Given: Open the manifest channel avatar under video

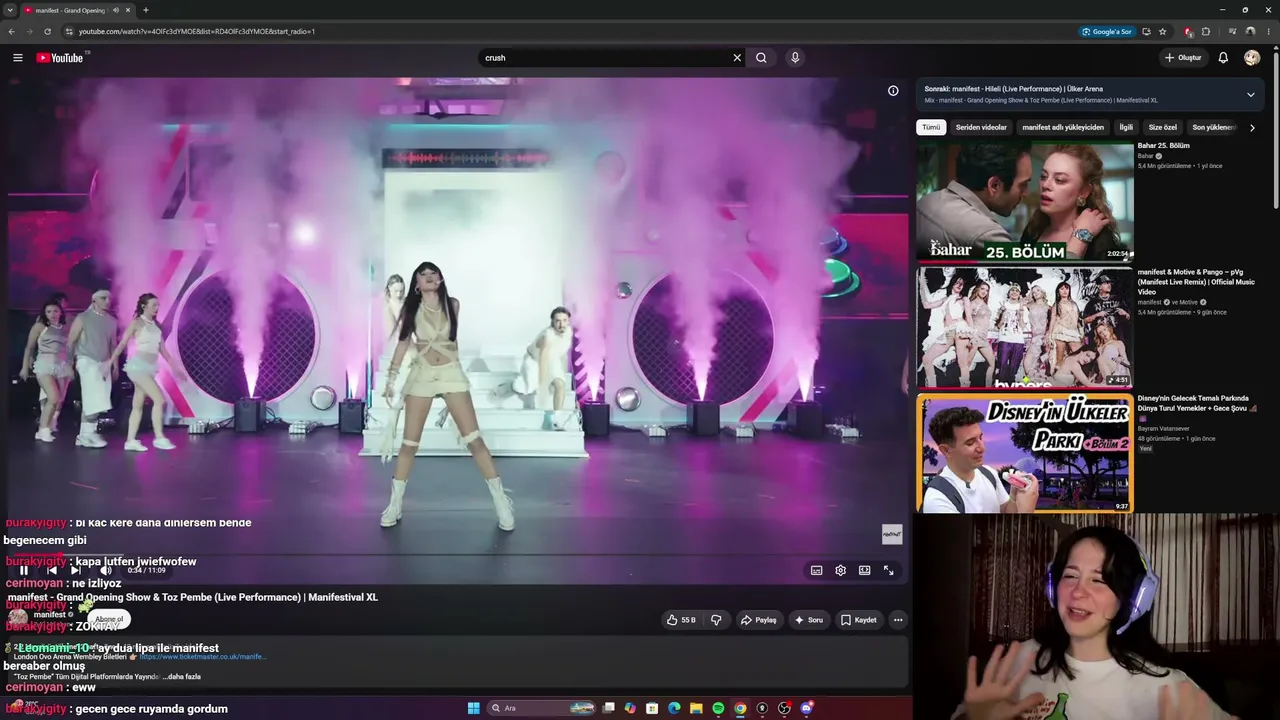Looking at the screenshot, I should coord(18,619).
